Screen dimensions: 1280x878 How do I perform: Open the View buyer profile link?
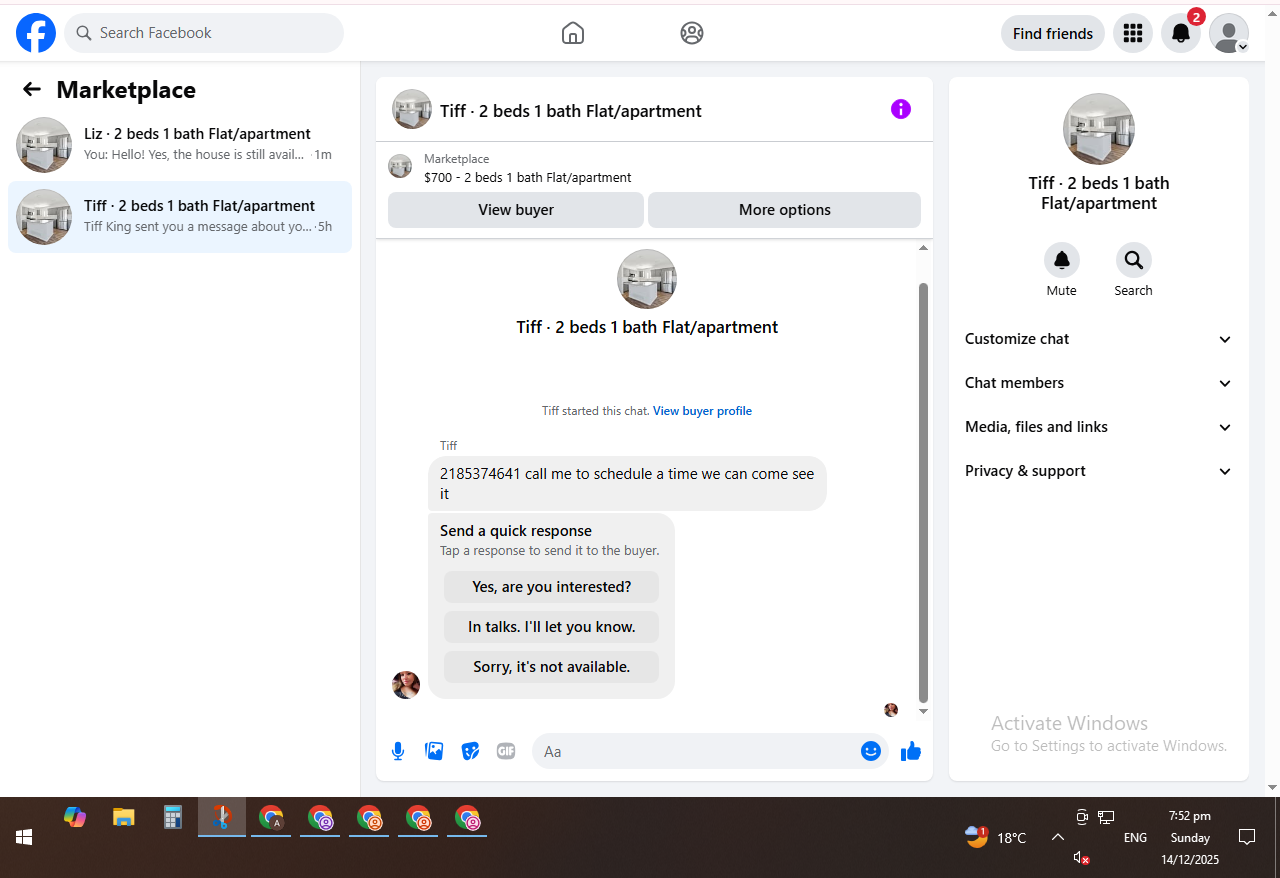tap(702, 411)
